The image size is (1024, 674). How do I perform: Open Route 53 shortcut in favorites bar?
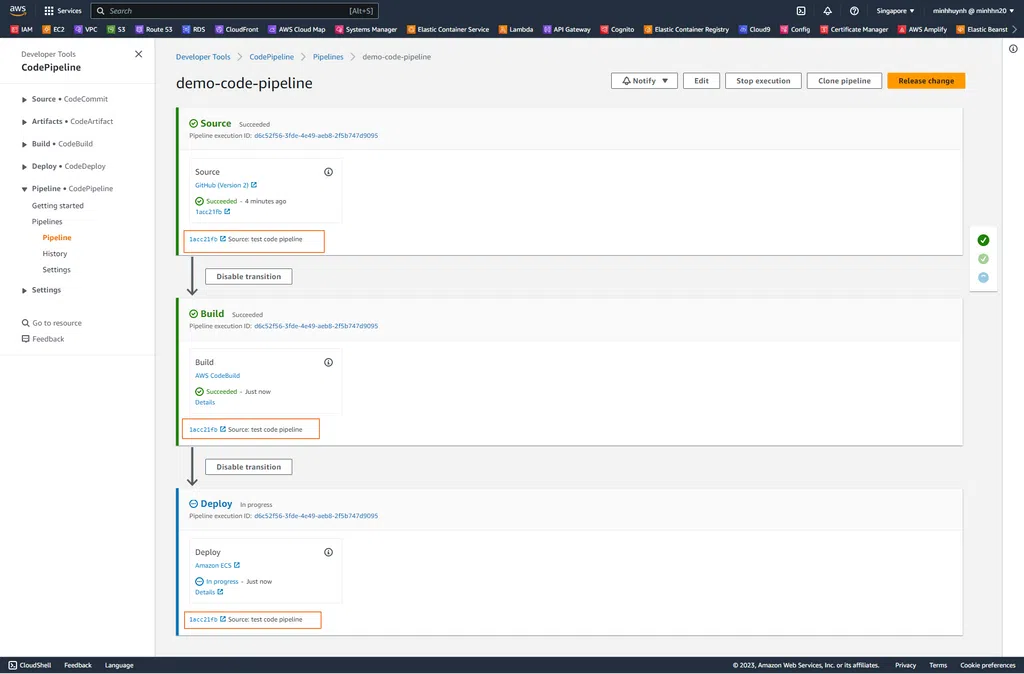(153, 29)
